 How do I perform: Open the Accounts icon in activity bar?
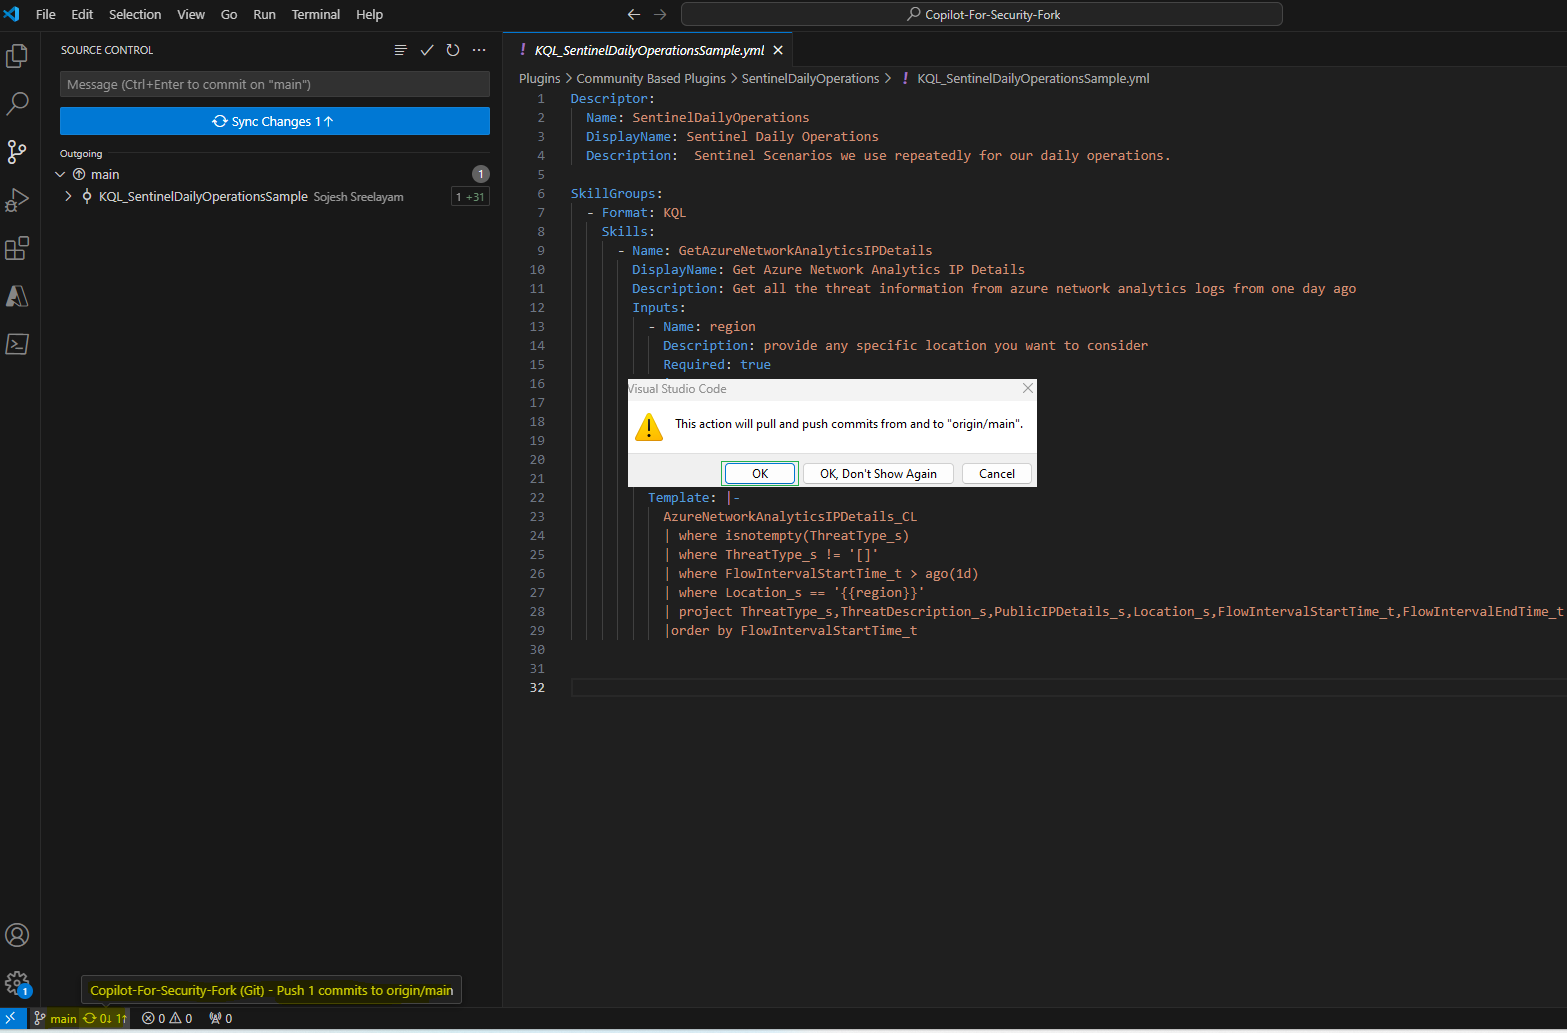17,935
